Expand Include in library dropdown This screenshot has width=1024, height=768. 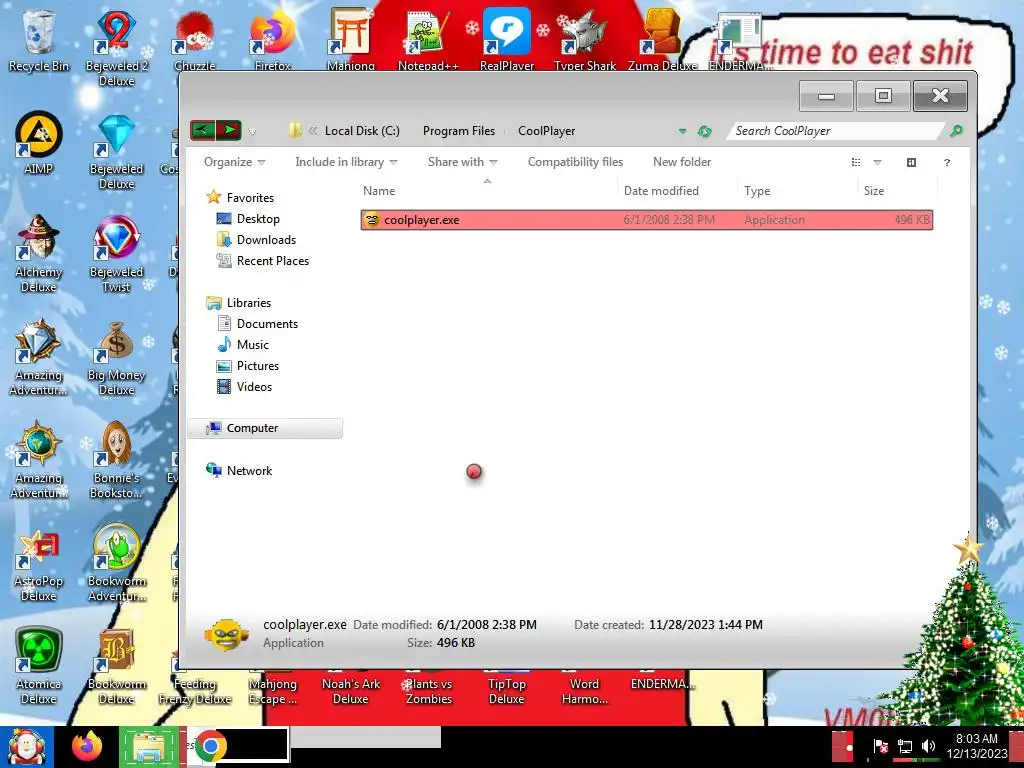pyautogui.click(x=346, y=162)
